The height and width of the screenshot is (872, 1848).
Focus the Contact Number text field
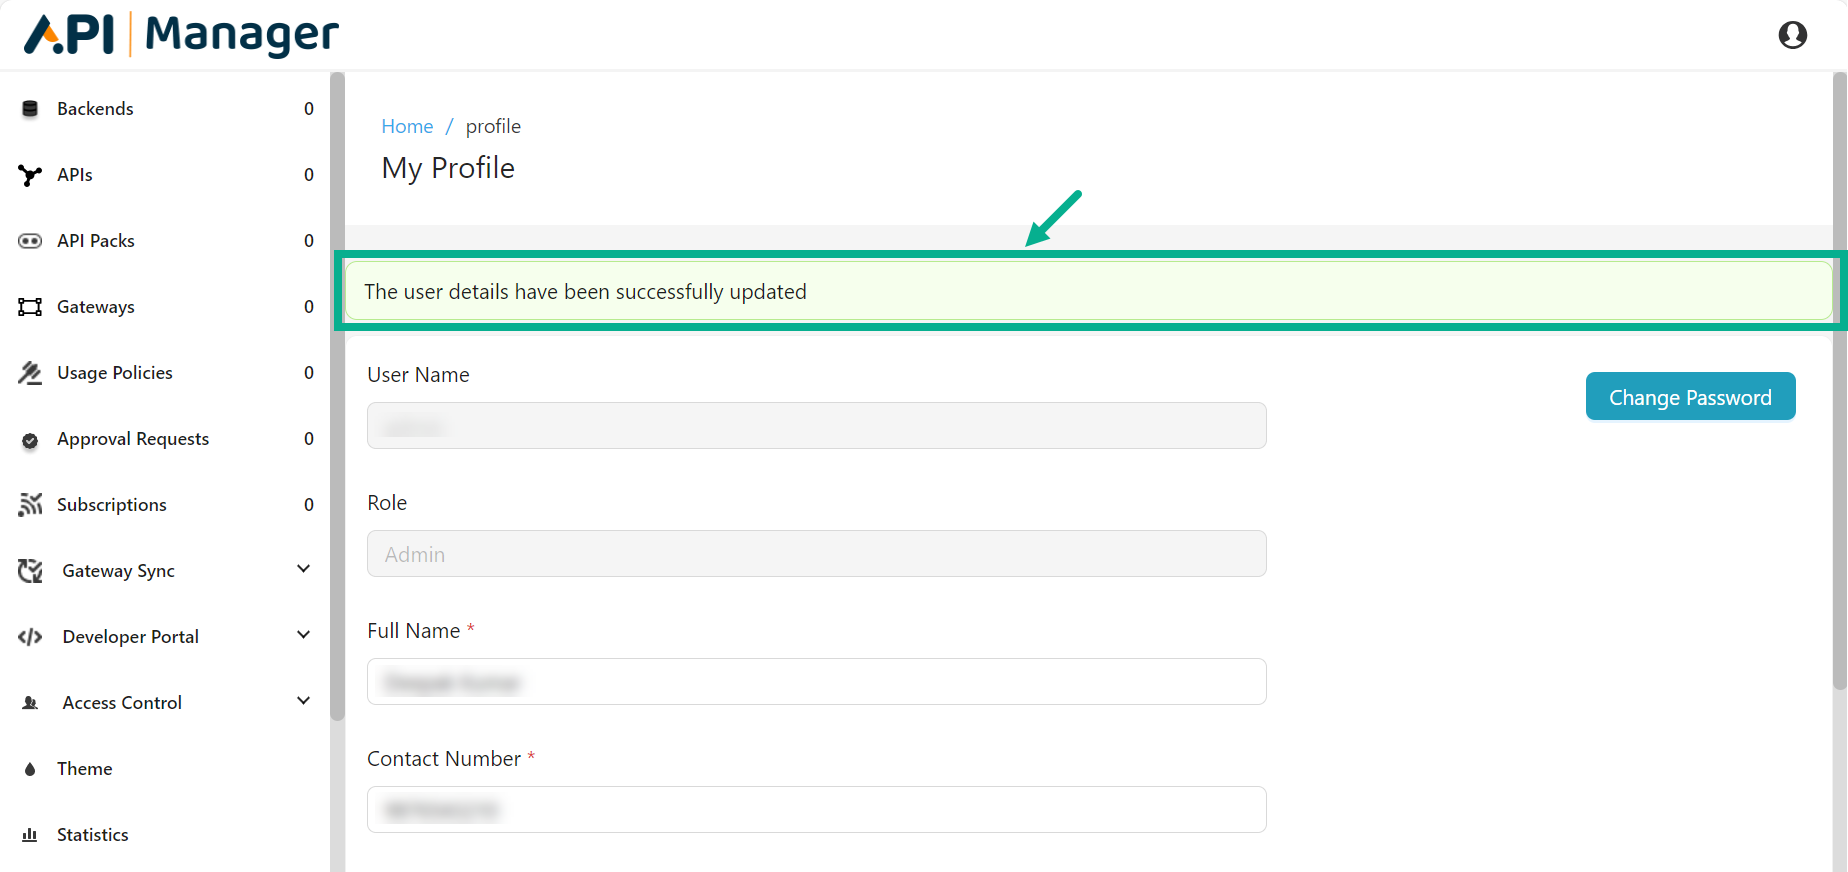[816, 810]
